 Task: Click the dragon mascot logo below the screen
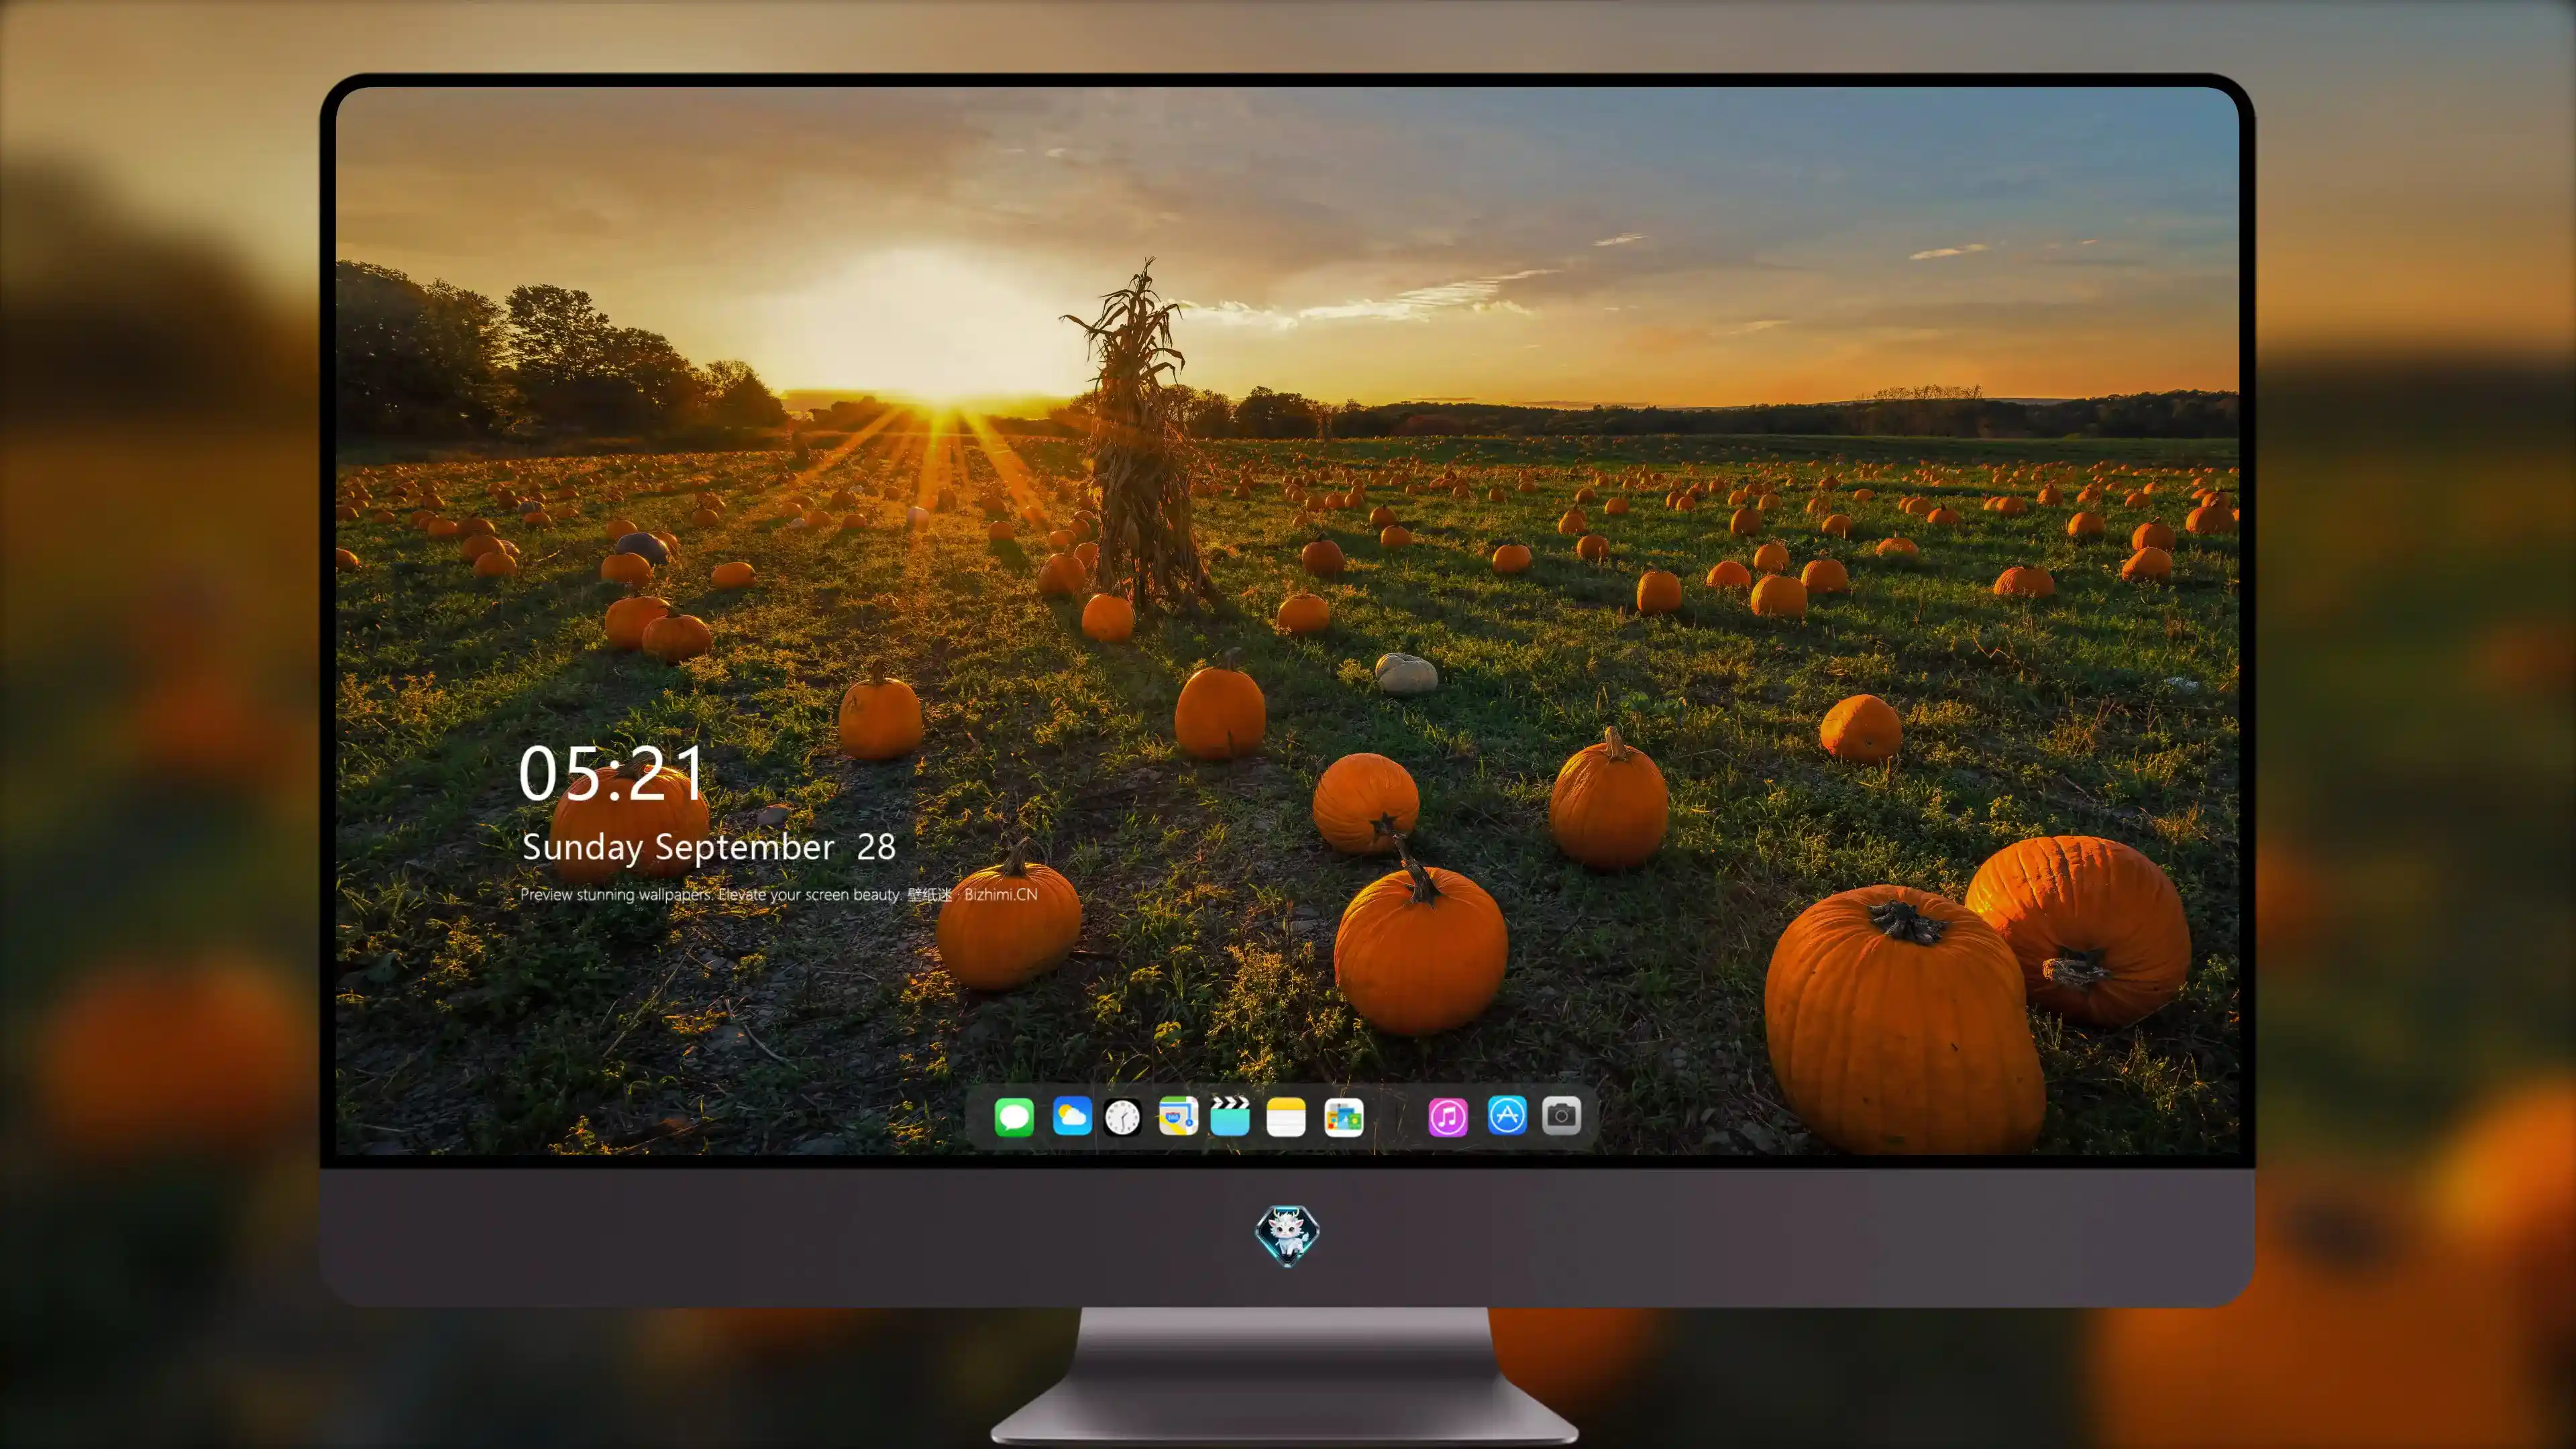pyautogui.click(x=1287, y=1236)
